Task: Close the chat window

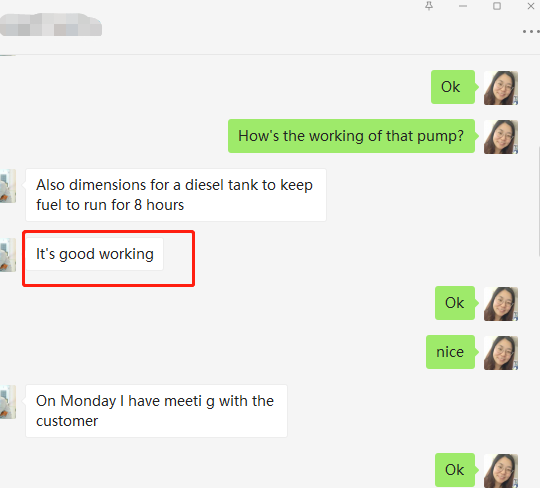Action: pos(531,6)
